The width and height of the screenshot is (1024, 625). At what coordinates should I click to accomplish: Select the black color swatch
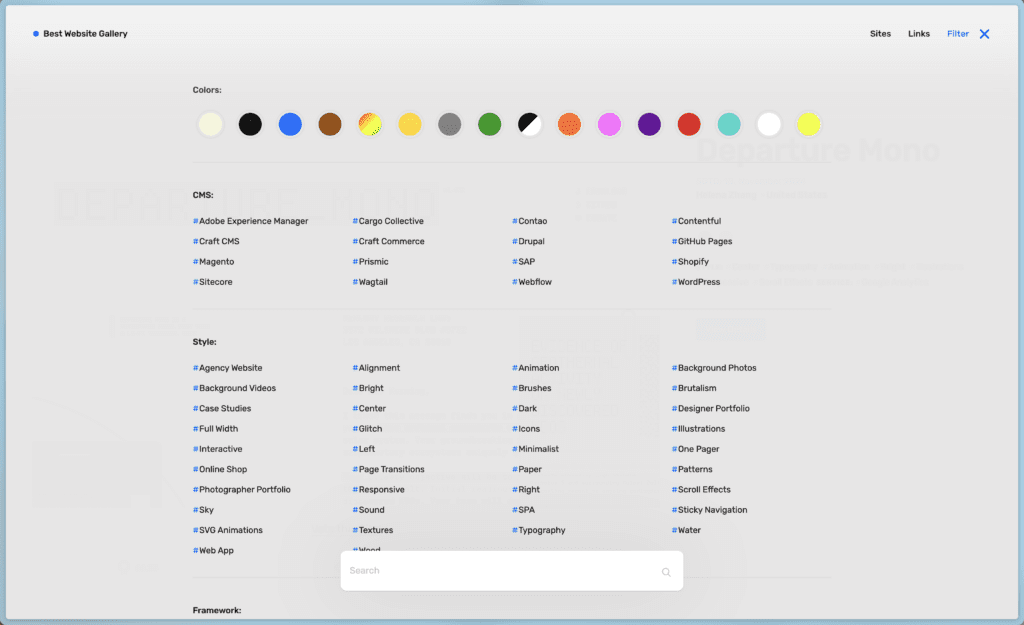point(250,125)
